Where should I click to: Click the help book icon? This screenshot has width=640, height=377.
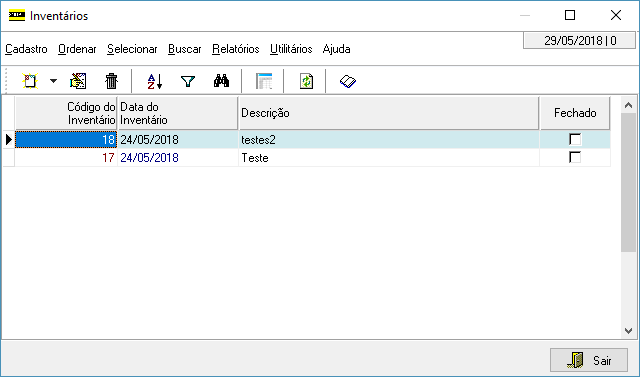pyautogui.click(x=347, y=81)
